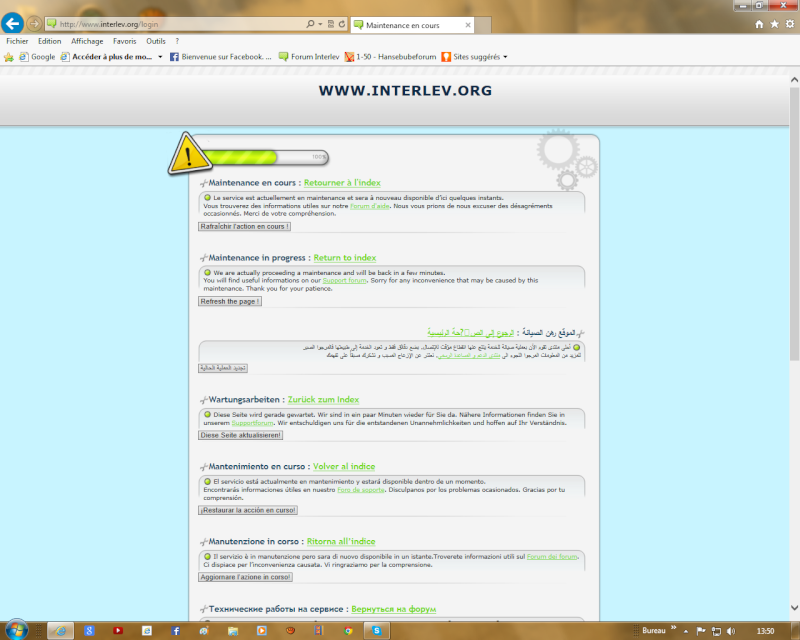
Task: Click the volume speaker tray icon
Action: [731, 631]
